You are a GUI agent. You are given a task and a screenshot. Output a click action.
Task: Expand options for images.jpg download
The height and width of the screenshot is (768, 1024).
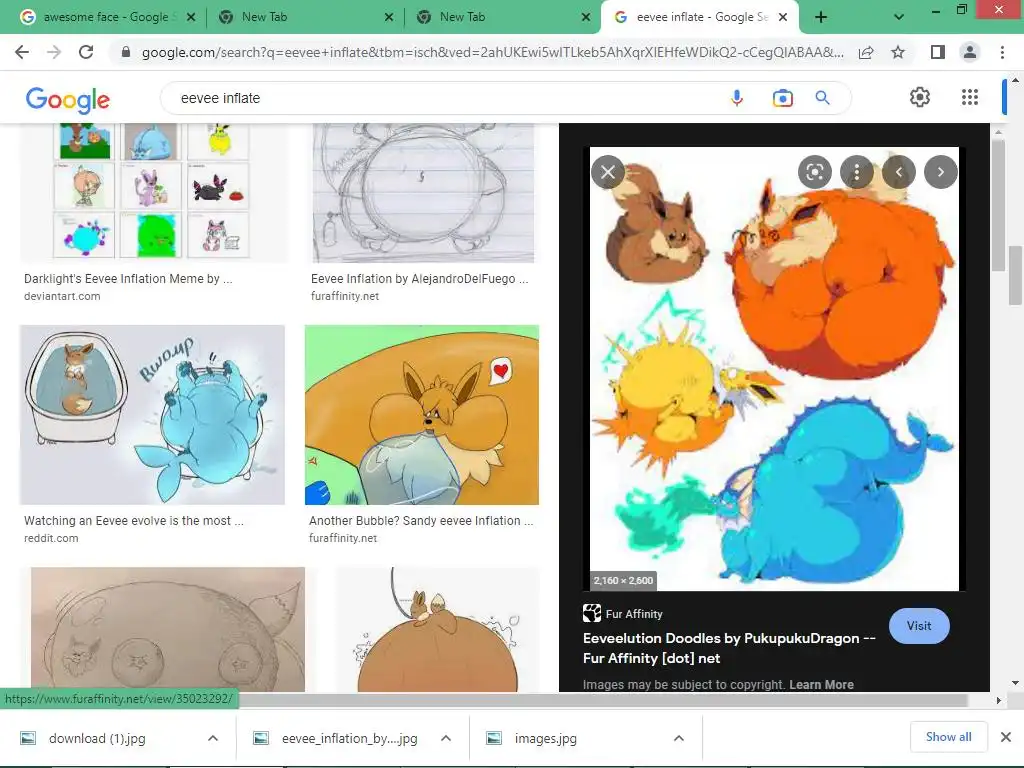679,738
